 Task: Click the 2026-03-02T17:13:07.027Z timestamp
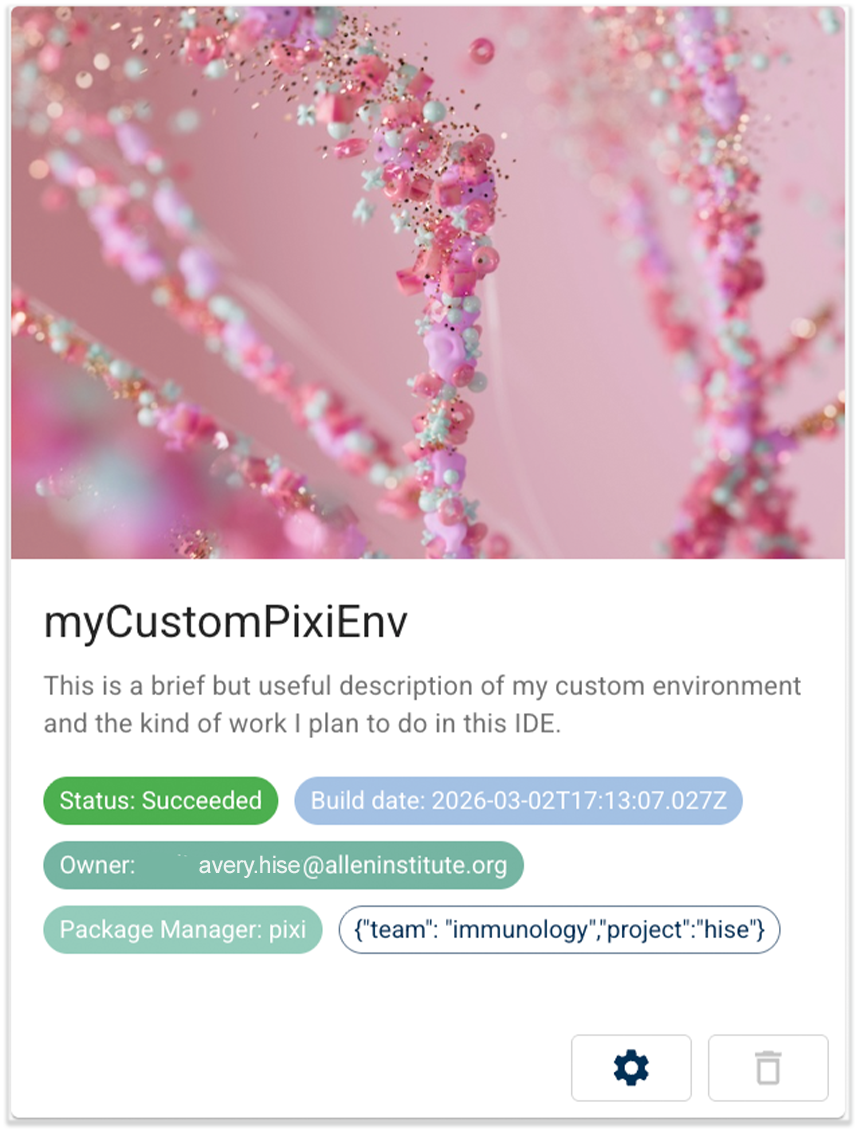point(579,801)
